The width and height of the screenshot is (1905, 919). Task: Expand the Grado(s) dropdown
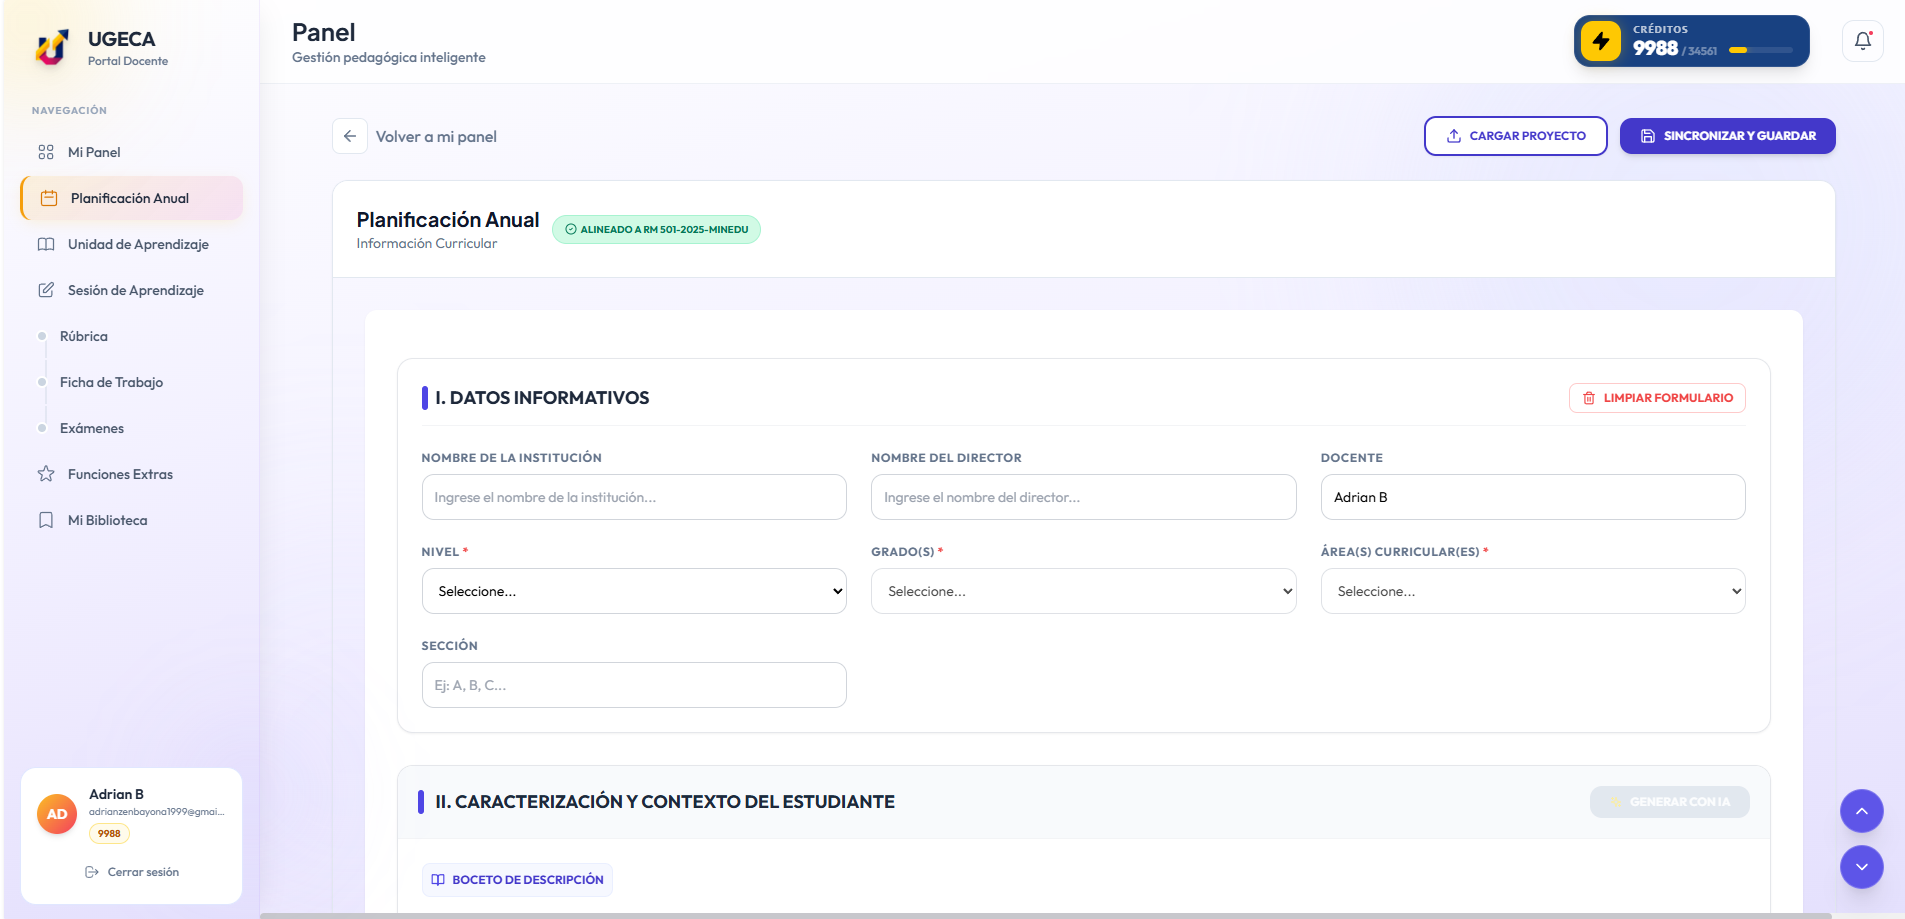1083,591
